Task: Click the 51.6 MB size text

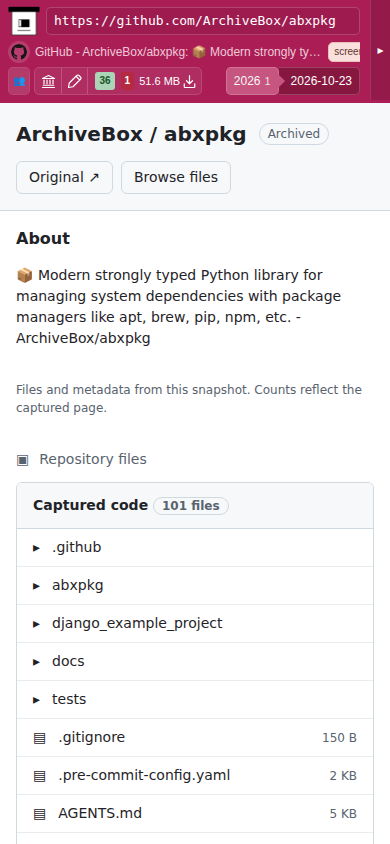Action: 159,81
